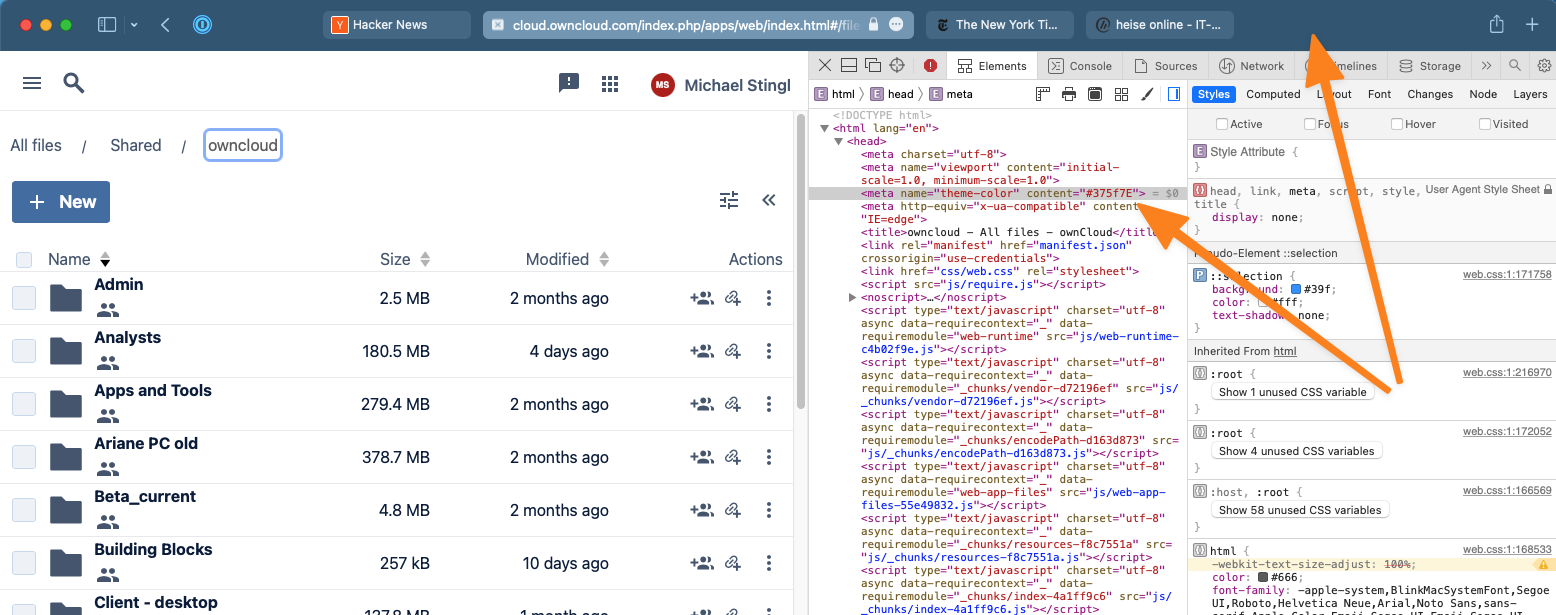Tick the select-all files checkbox

coord(24,260)
